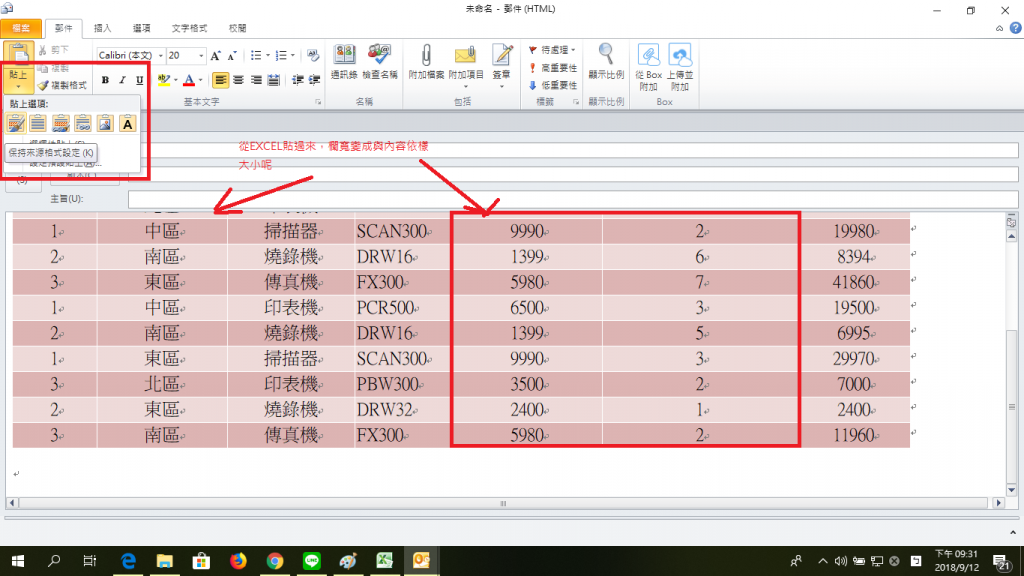This screenshot has height=576, width=1024.
Task: Click the vertical scrollbar down arrow
Action: pyautogui.click(x=1012, y=490)
